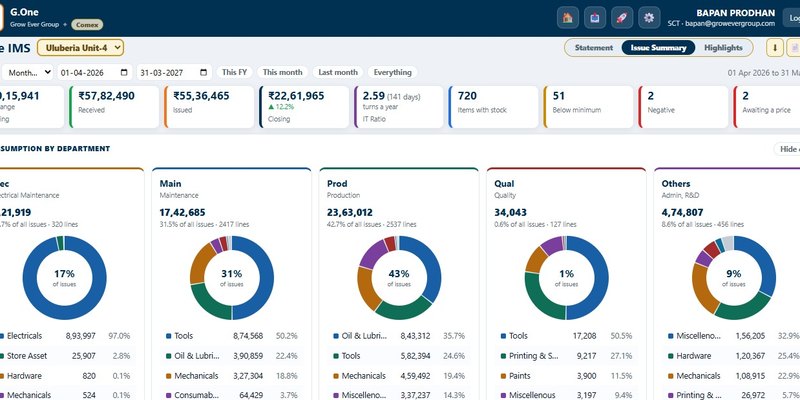Select Store Asset 25,907 row
Screen dimensions: 800x400
68,356
